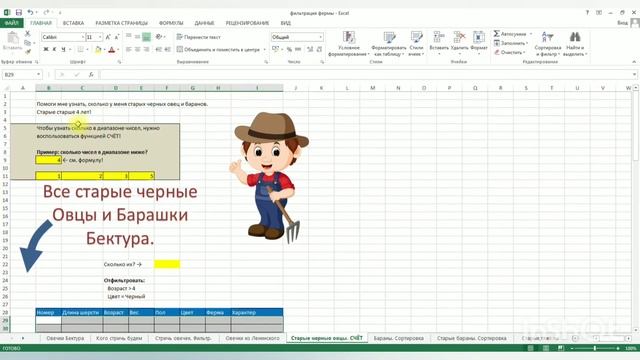Open the font color dropdown arrow
640x360 pixels.
point(118,50)
